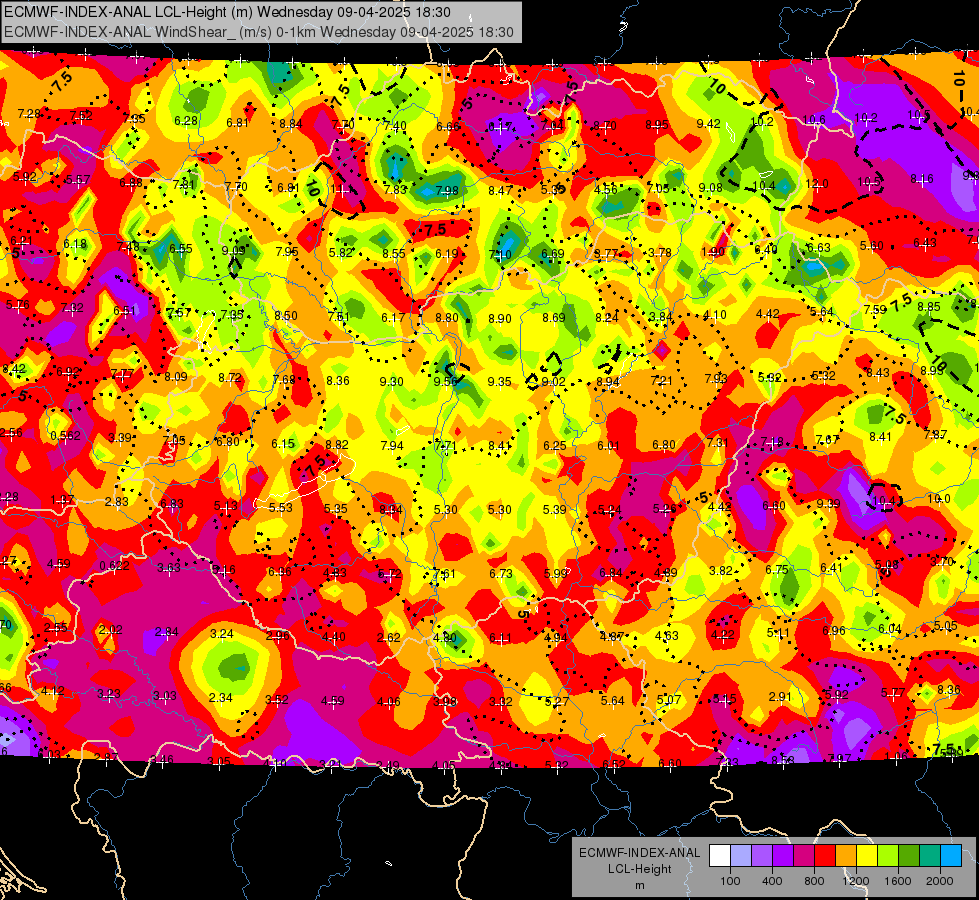Viewport: 979px width, 900px height.
Task: Click legend label 'ECMWF-INDEX-ANAL' in bottom box
Action: (639, 853)
